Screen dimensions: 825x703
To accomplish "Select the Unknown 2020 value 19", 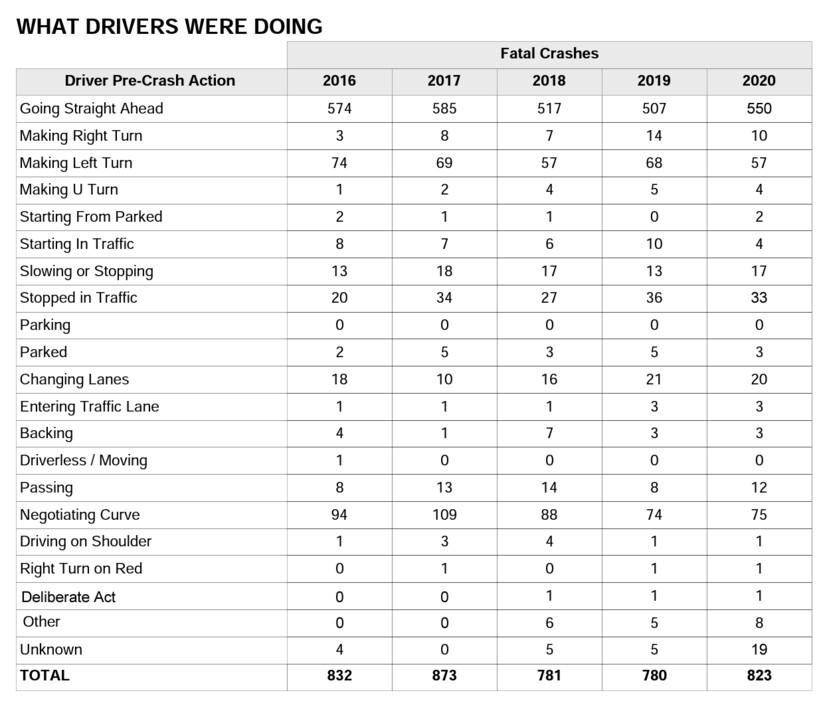I will point(759,649).
